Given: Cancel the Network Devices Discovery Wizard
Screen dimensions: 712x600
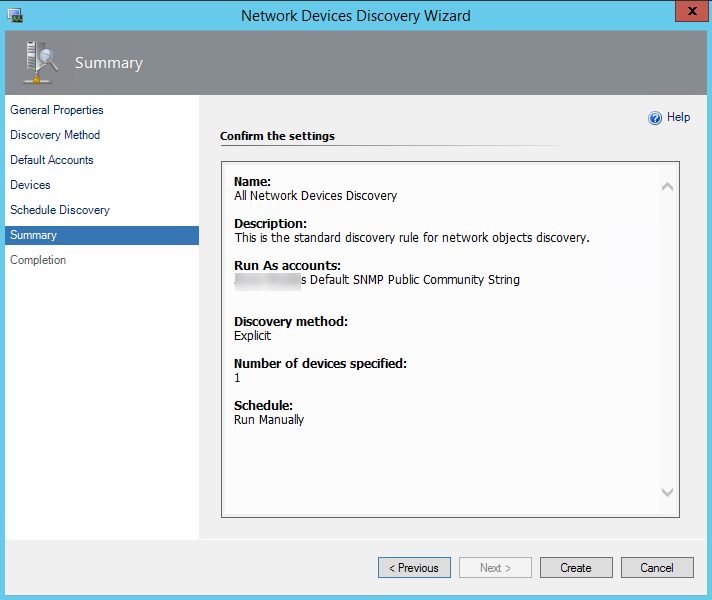Looking at the screenshot, I should pos(657,568).
